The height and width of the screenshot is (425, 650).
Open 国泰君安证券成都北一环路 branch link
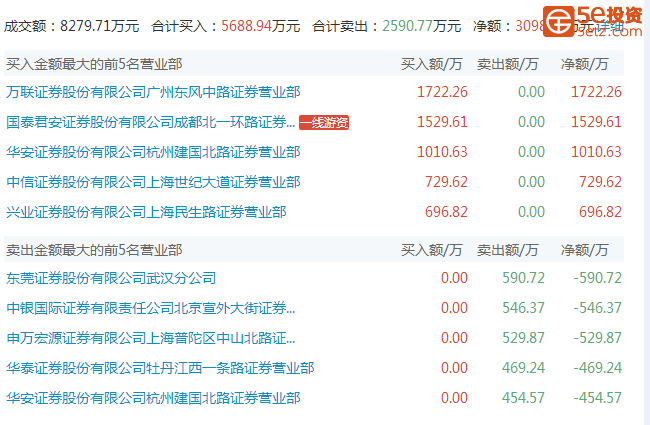(x=150, y=122)
